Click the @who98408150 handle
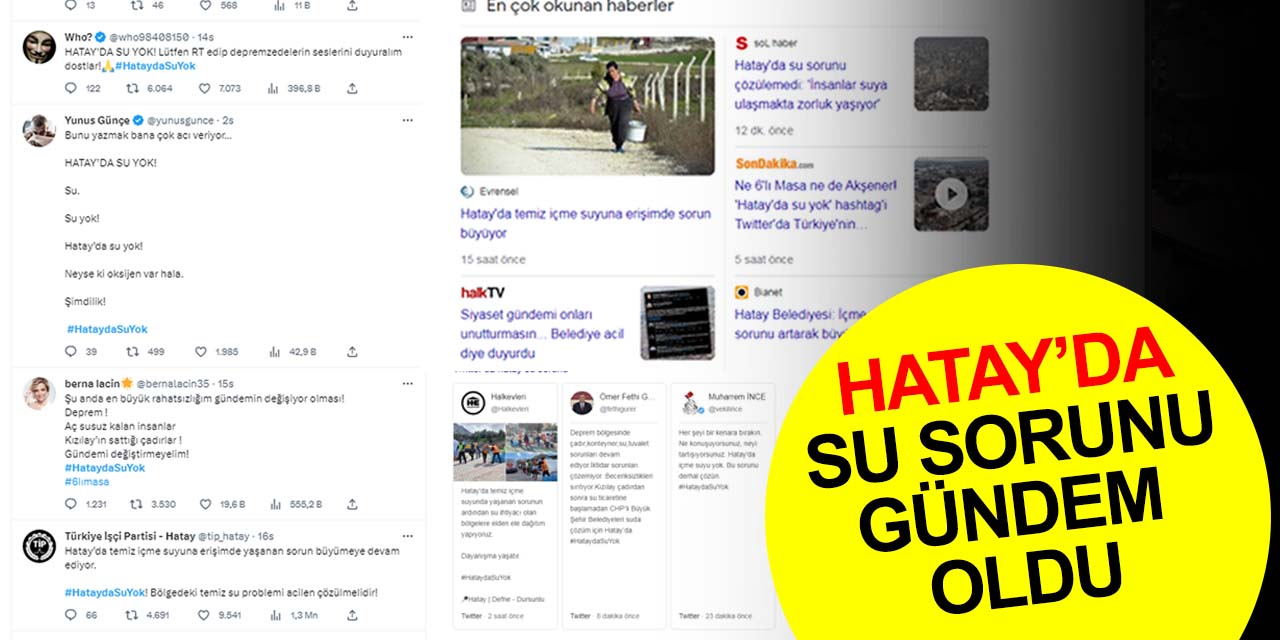 point(147,36)
